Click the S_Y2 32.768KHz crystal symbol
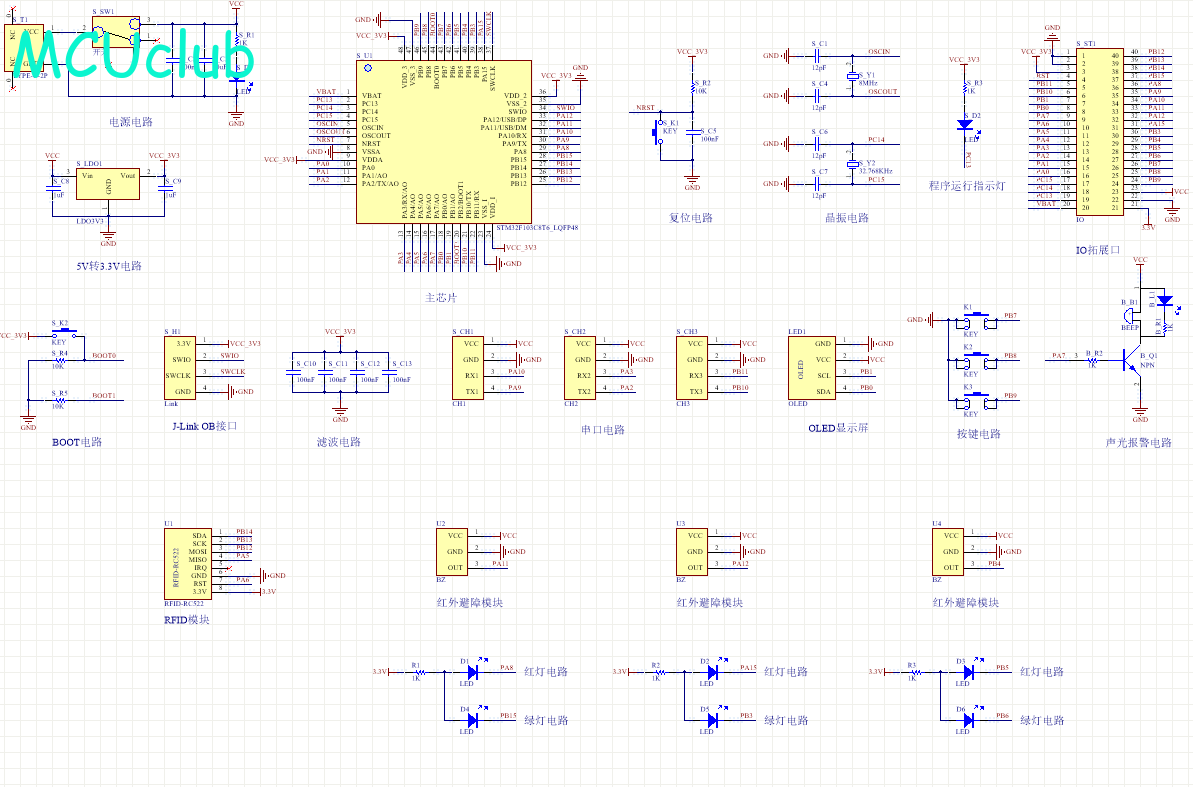The width and height of the screenshot is (1193, 787). click(852, 164)
